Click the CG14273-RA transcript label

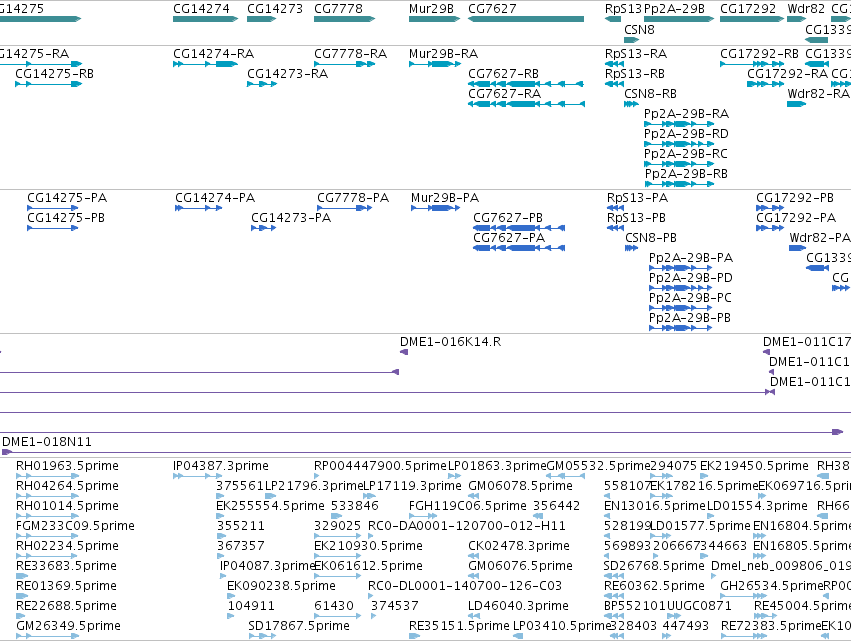coord(287,74)
